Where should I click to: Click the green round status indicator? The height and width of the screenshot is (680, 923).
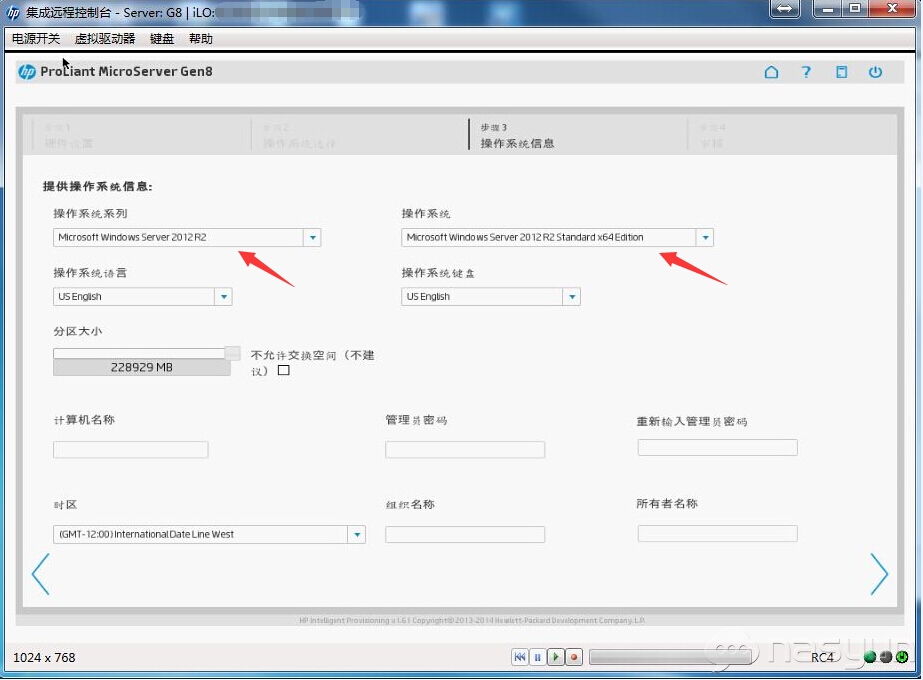click(869, 657)
